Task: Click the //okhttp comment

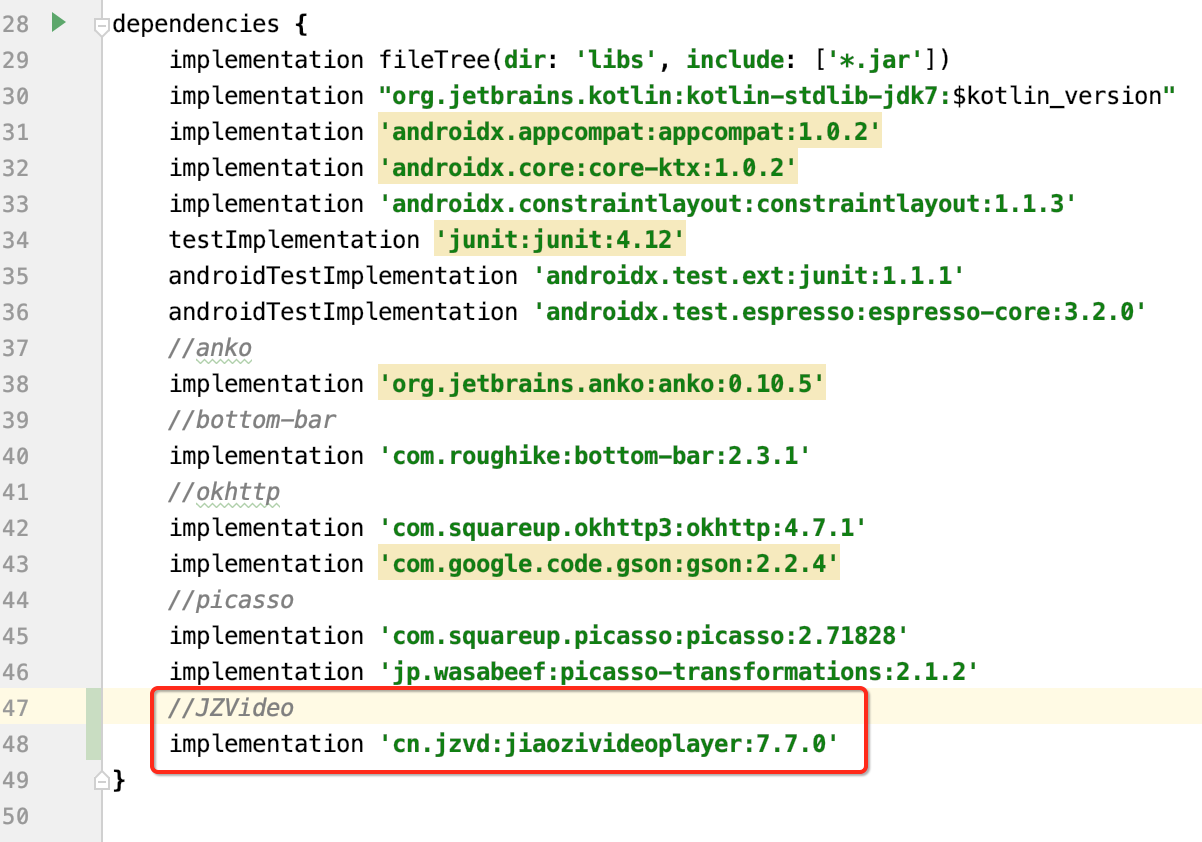Action: [x=224, y=492]
